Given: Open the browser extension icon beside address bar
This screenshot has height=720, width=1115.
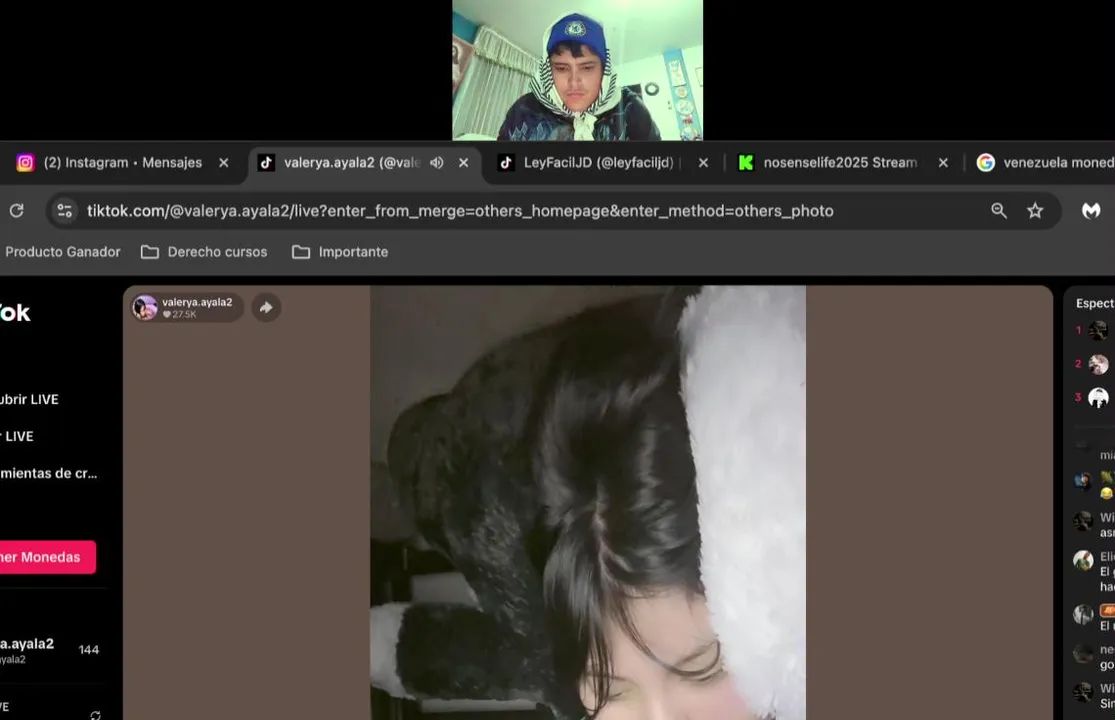Looking at the screenshot, I should [1091, 210].
